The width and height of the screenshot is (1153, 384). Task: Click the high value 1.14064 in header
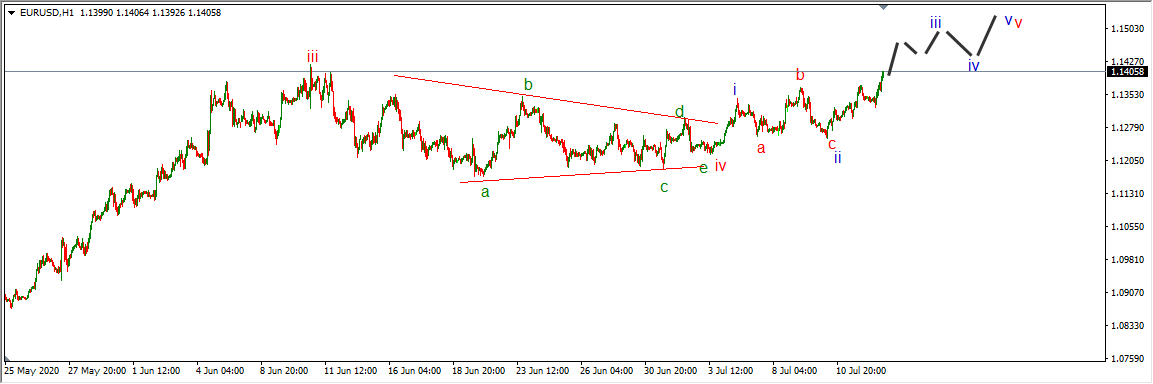click(131, 13)
